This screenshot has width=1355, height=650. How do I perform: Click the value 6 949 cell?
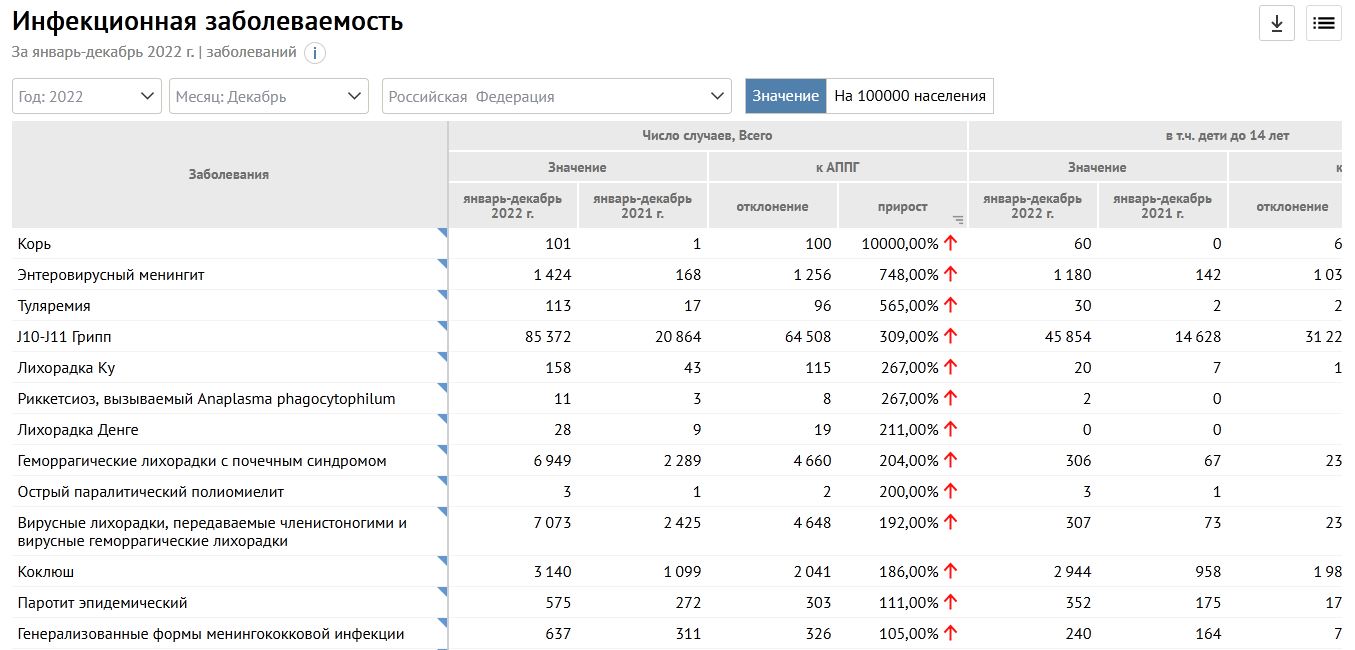[551, 461]
